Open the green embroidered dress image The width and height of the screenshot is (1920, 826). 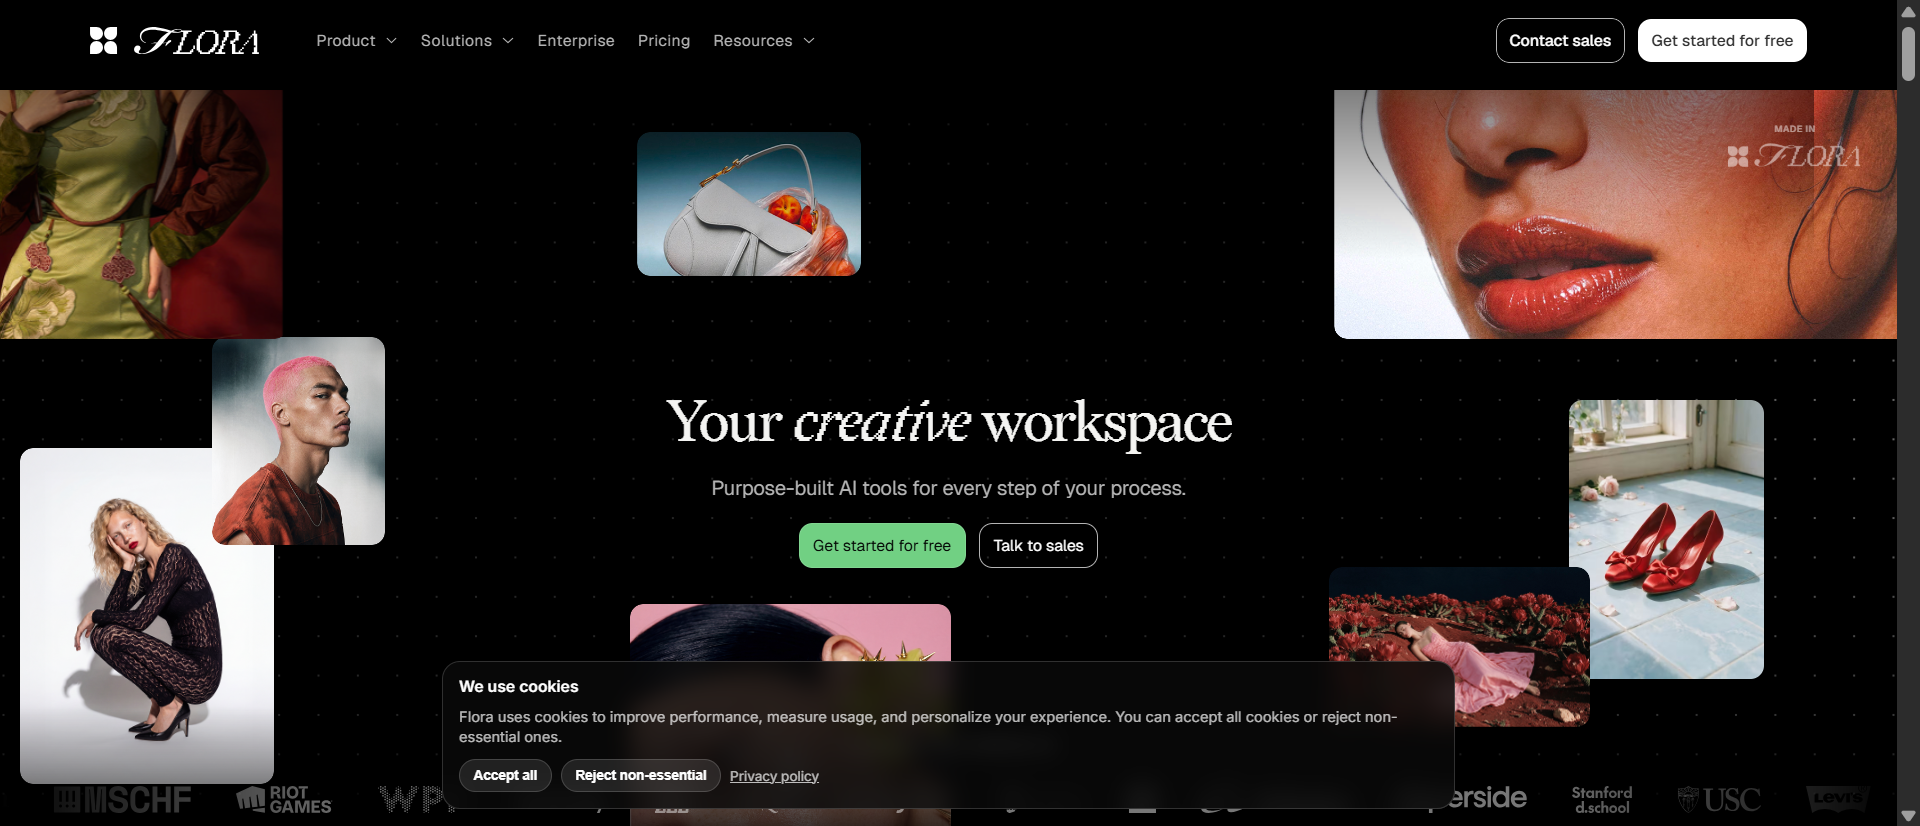click(141, 214)
